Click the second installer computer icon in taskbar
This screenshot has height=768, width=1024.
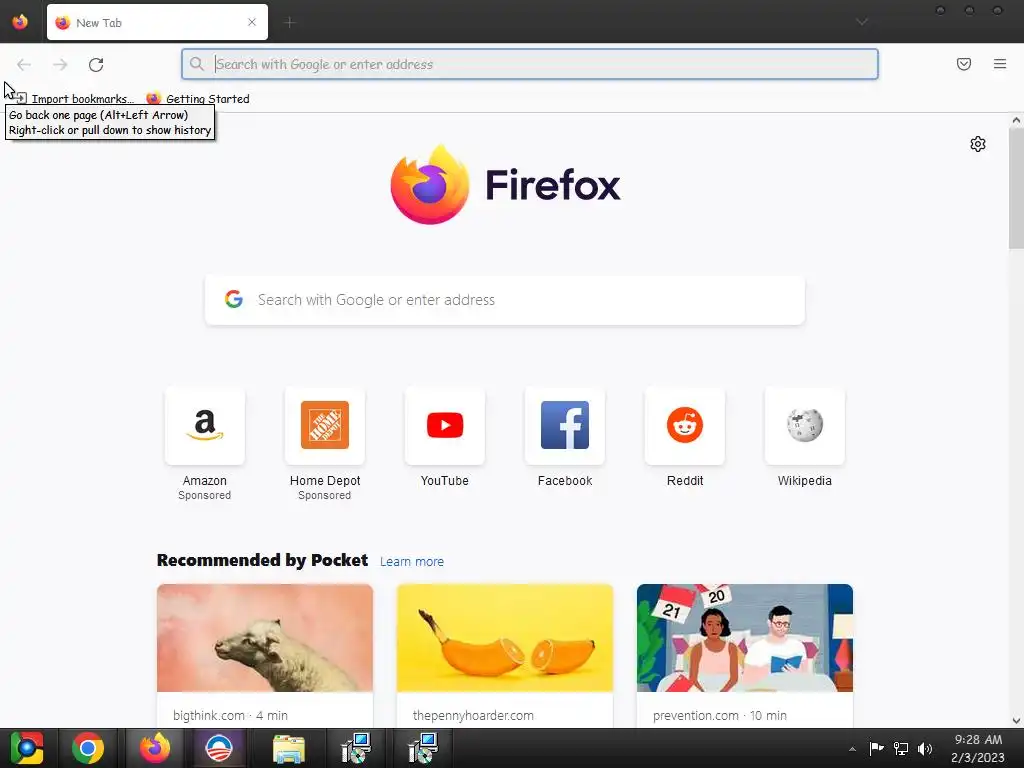click(423, 748)
